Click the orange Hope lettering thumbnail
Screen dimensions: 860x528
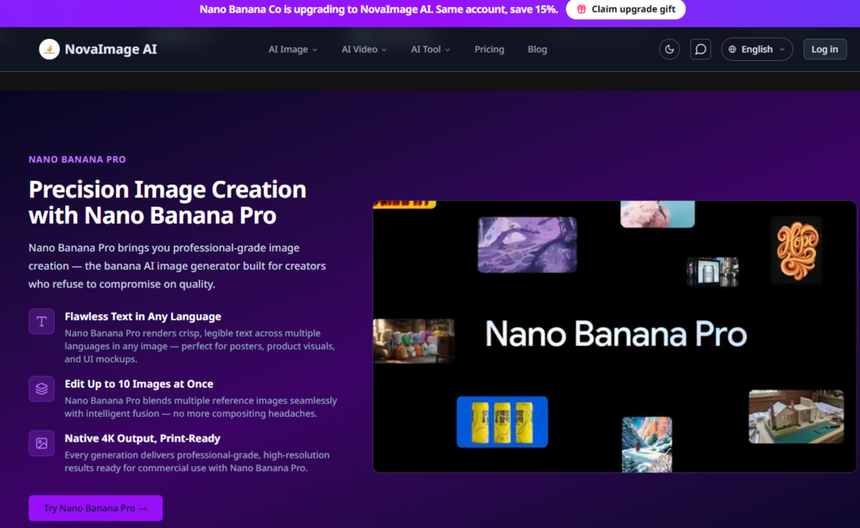pos(797,250)
